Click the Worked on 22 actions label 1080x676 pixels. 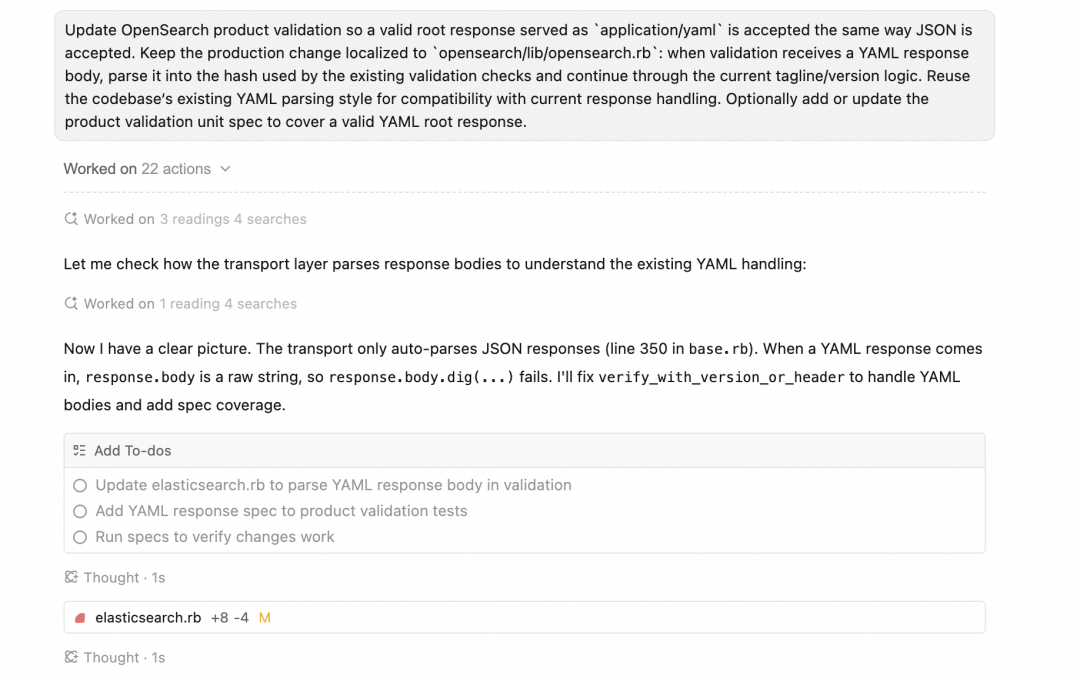click(x=137, y=169)
